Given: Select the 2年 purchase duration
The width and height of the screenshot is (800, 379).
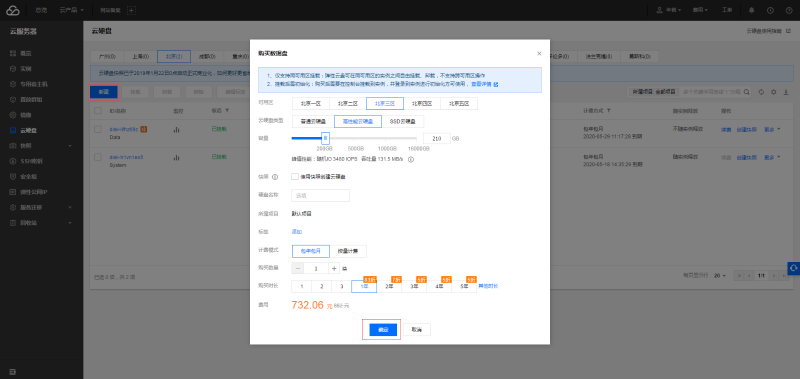Looking at the screenshot, I should click(x=389, y=287).
